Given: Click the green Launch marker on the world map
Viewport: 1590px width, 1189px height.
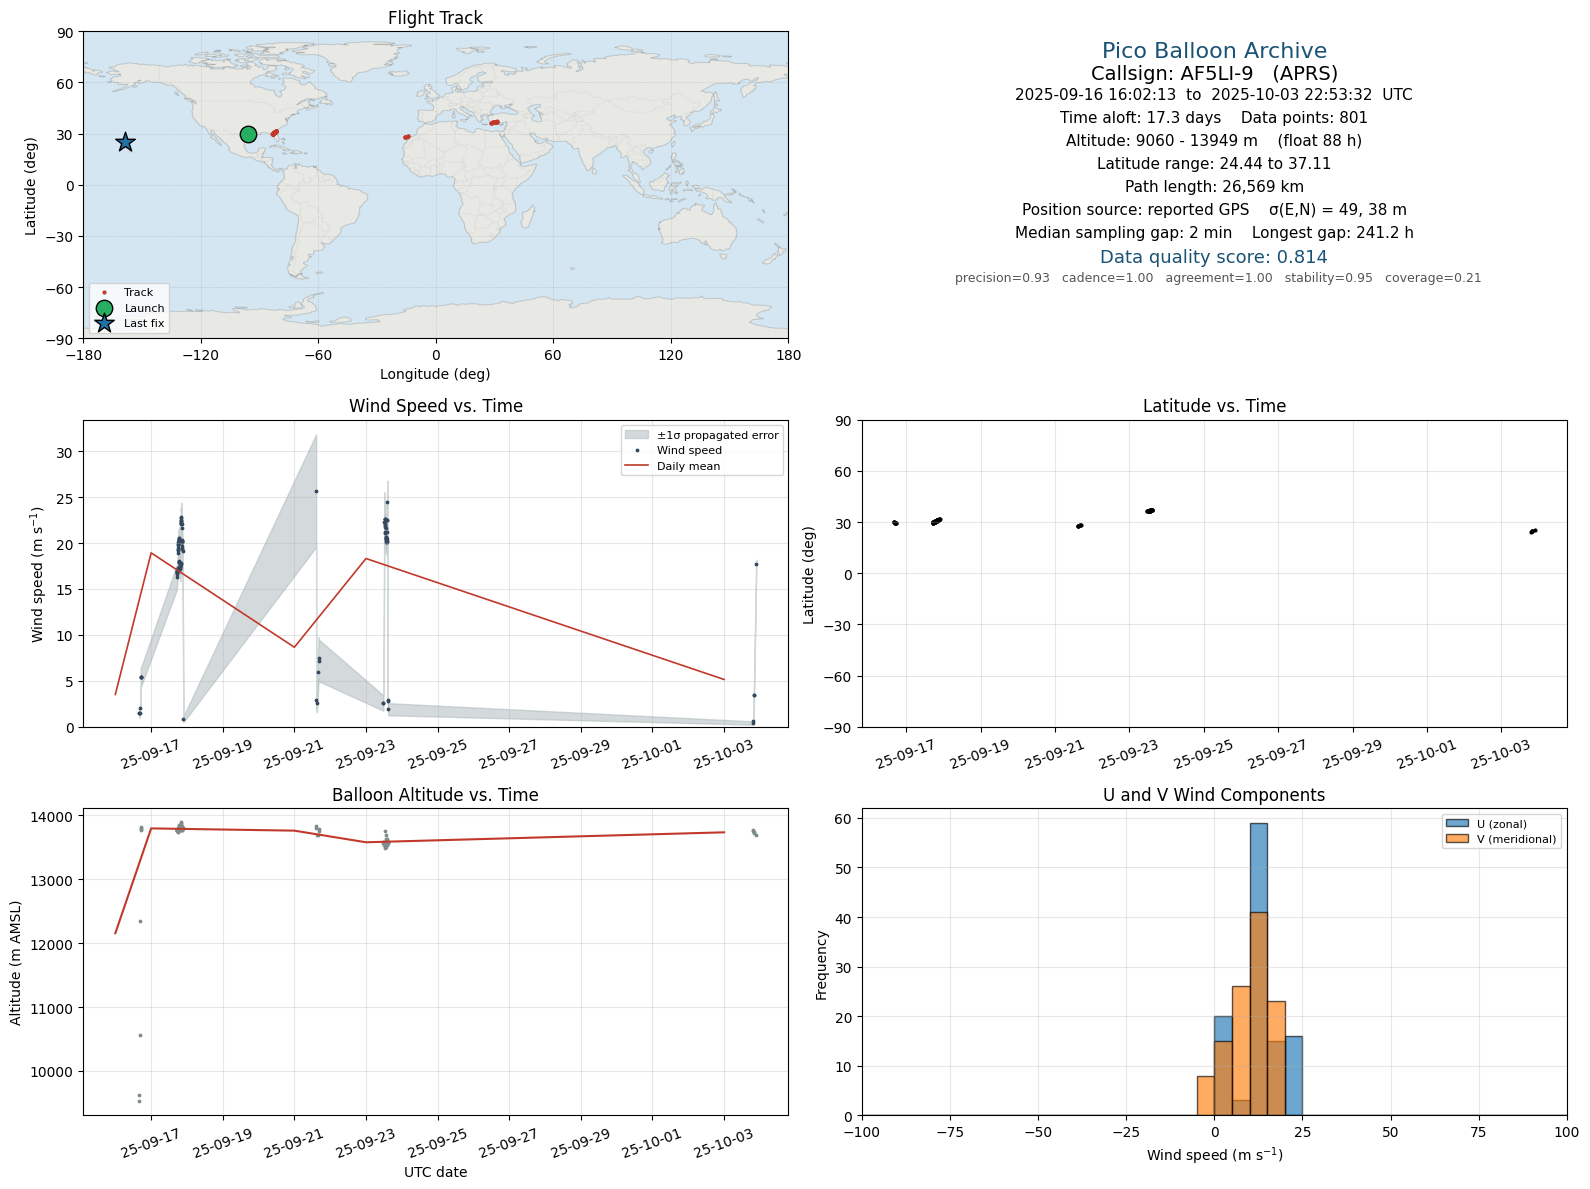Looking at the screenshot, I should 248,135.
